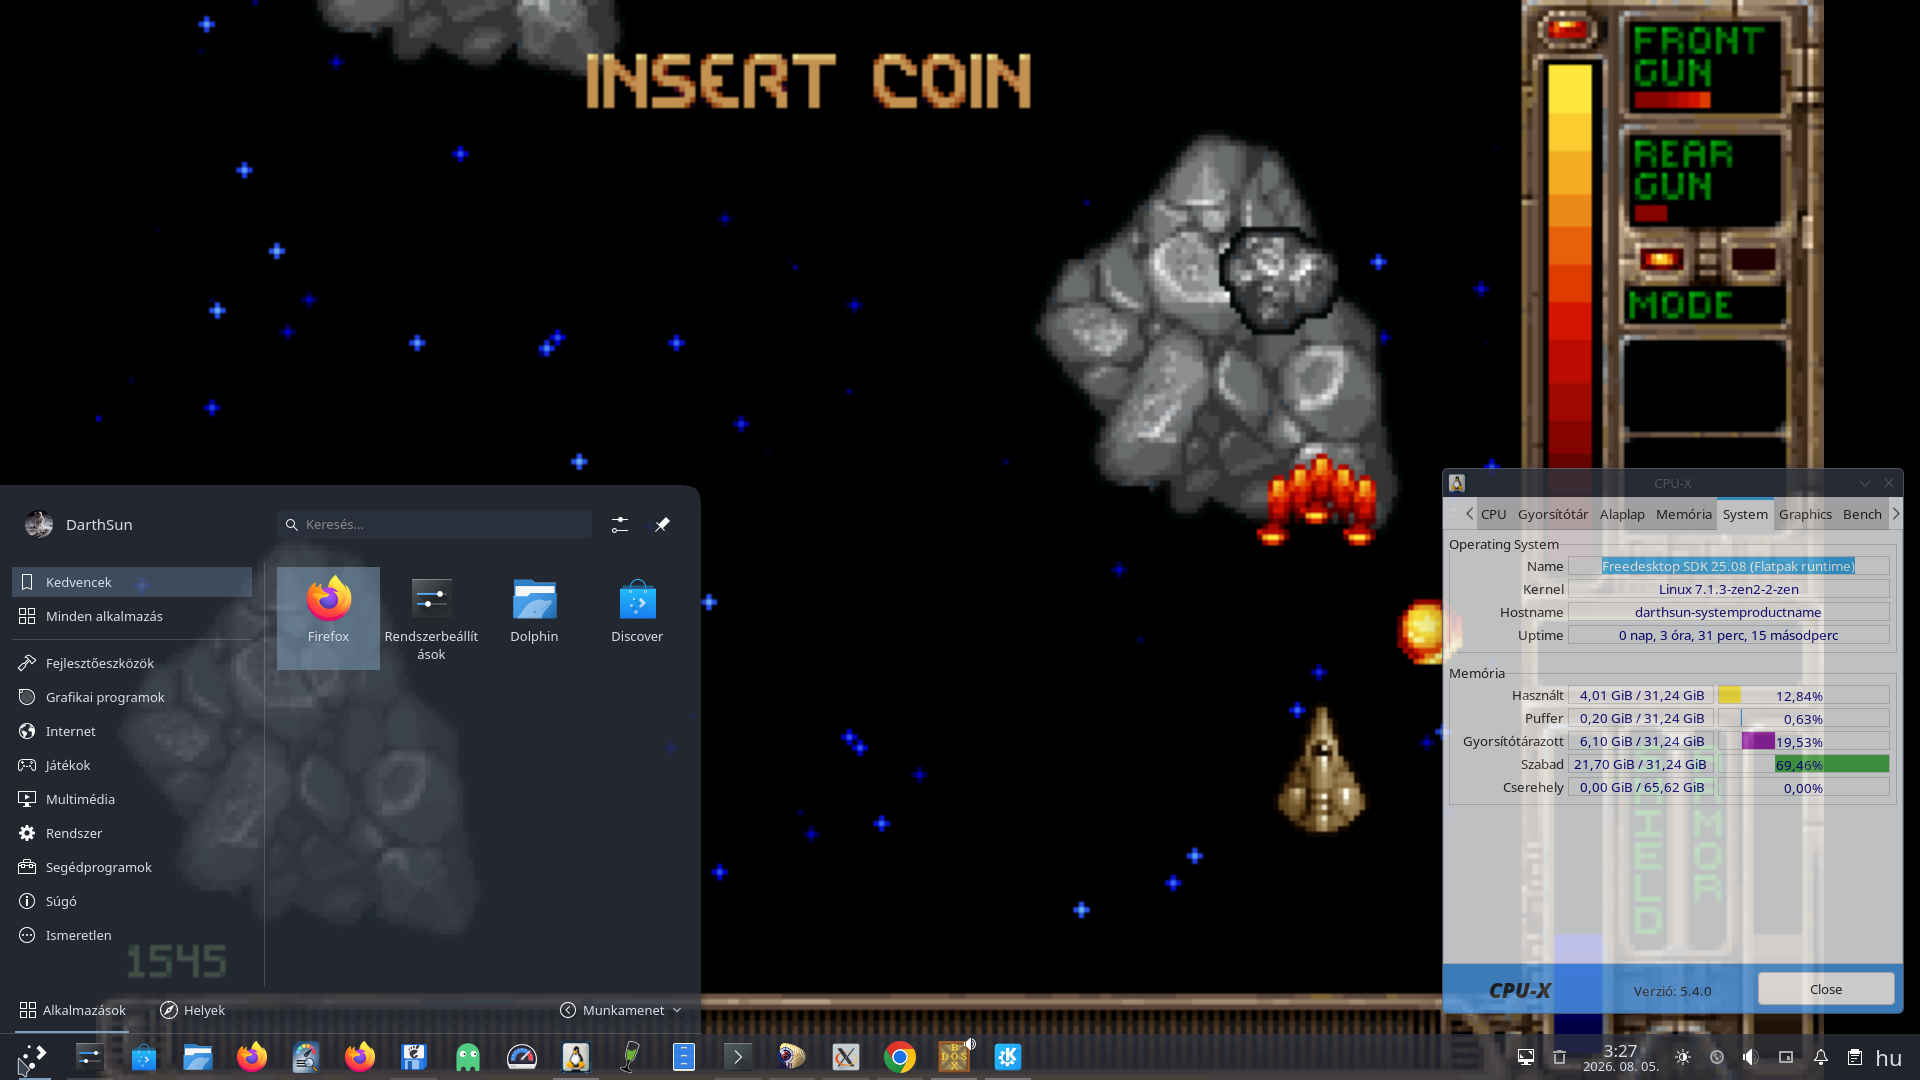This screenshot has height=1080, width=1920.
Task: Click the small window-in-screen icon in the tray
Action: (1786, 1057)
